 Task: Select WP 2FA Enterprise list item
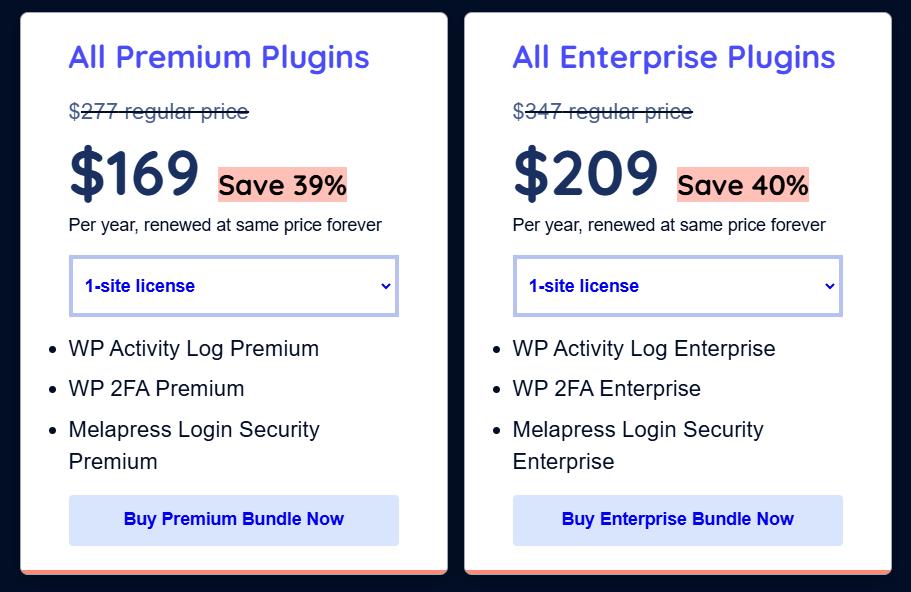606,389
